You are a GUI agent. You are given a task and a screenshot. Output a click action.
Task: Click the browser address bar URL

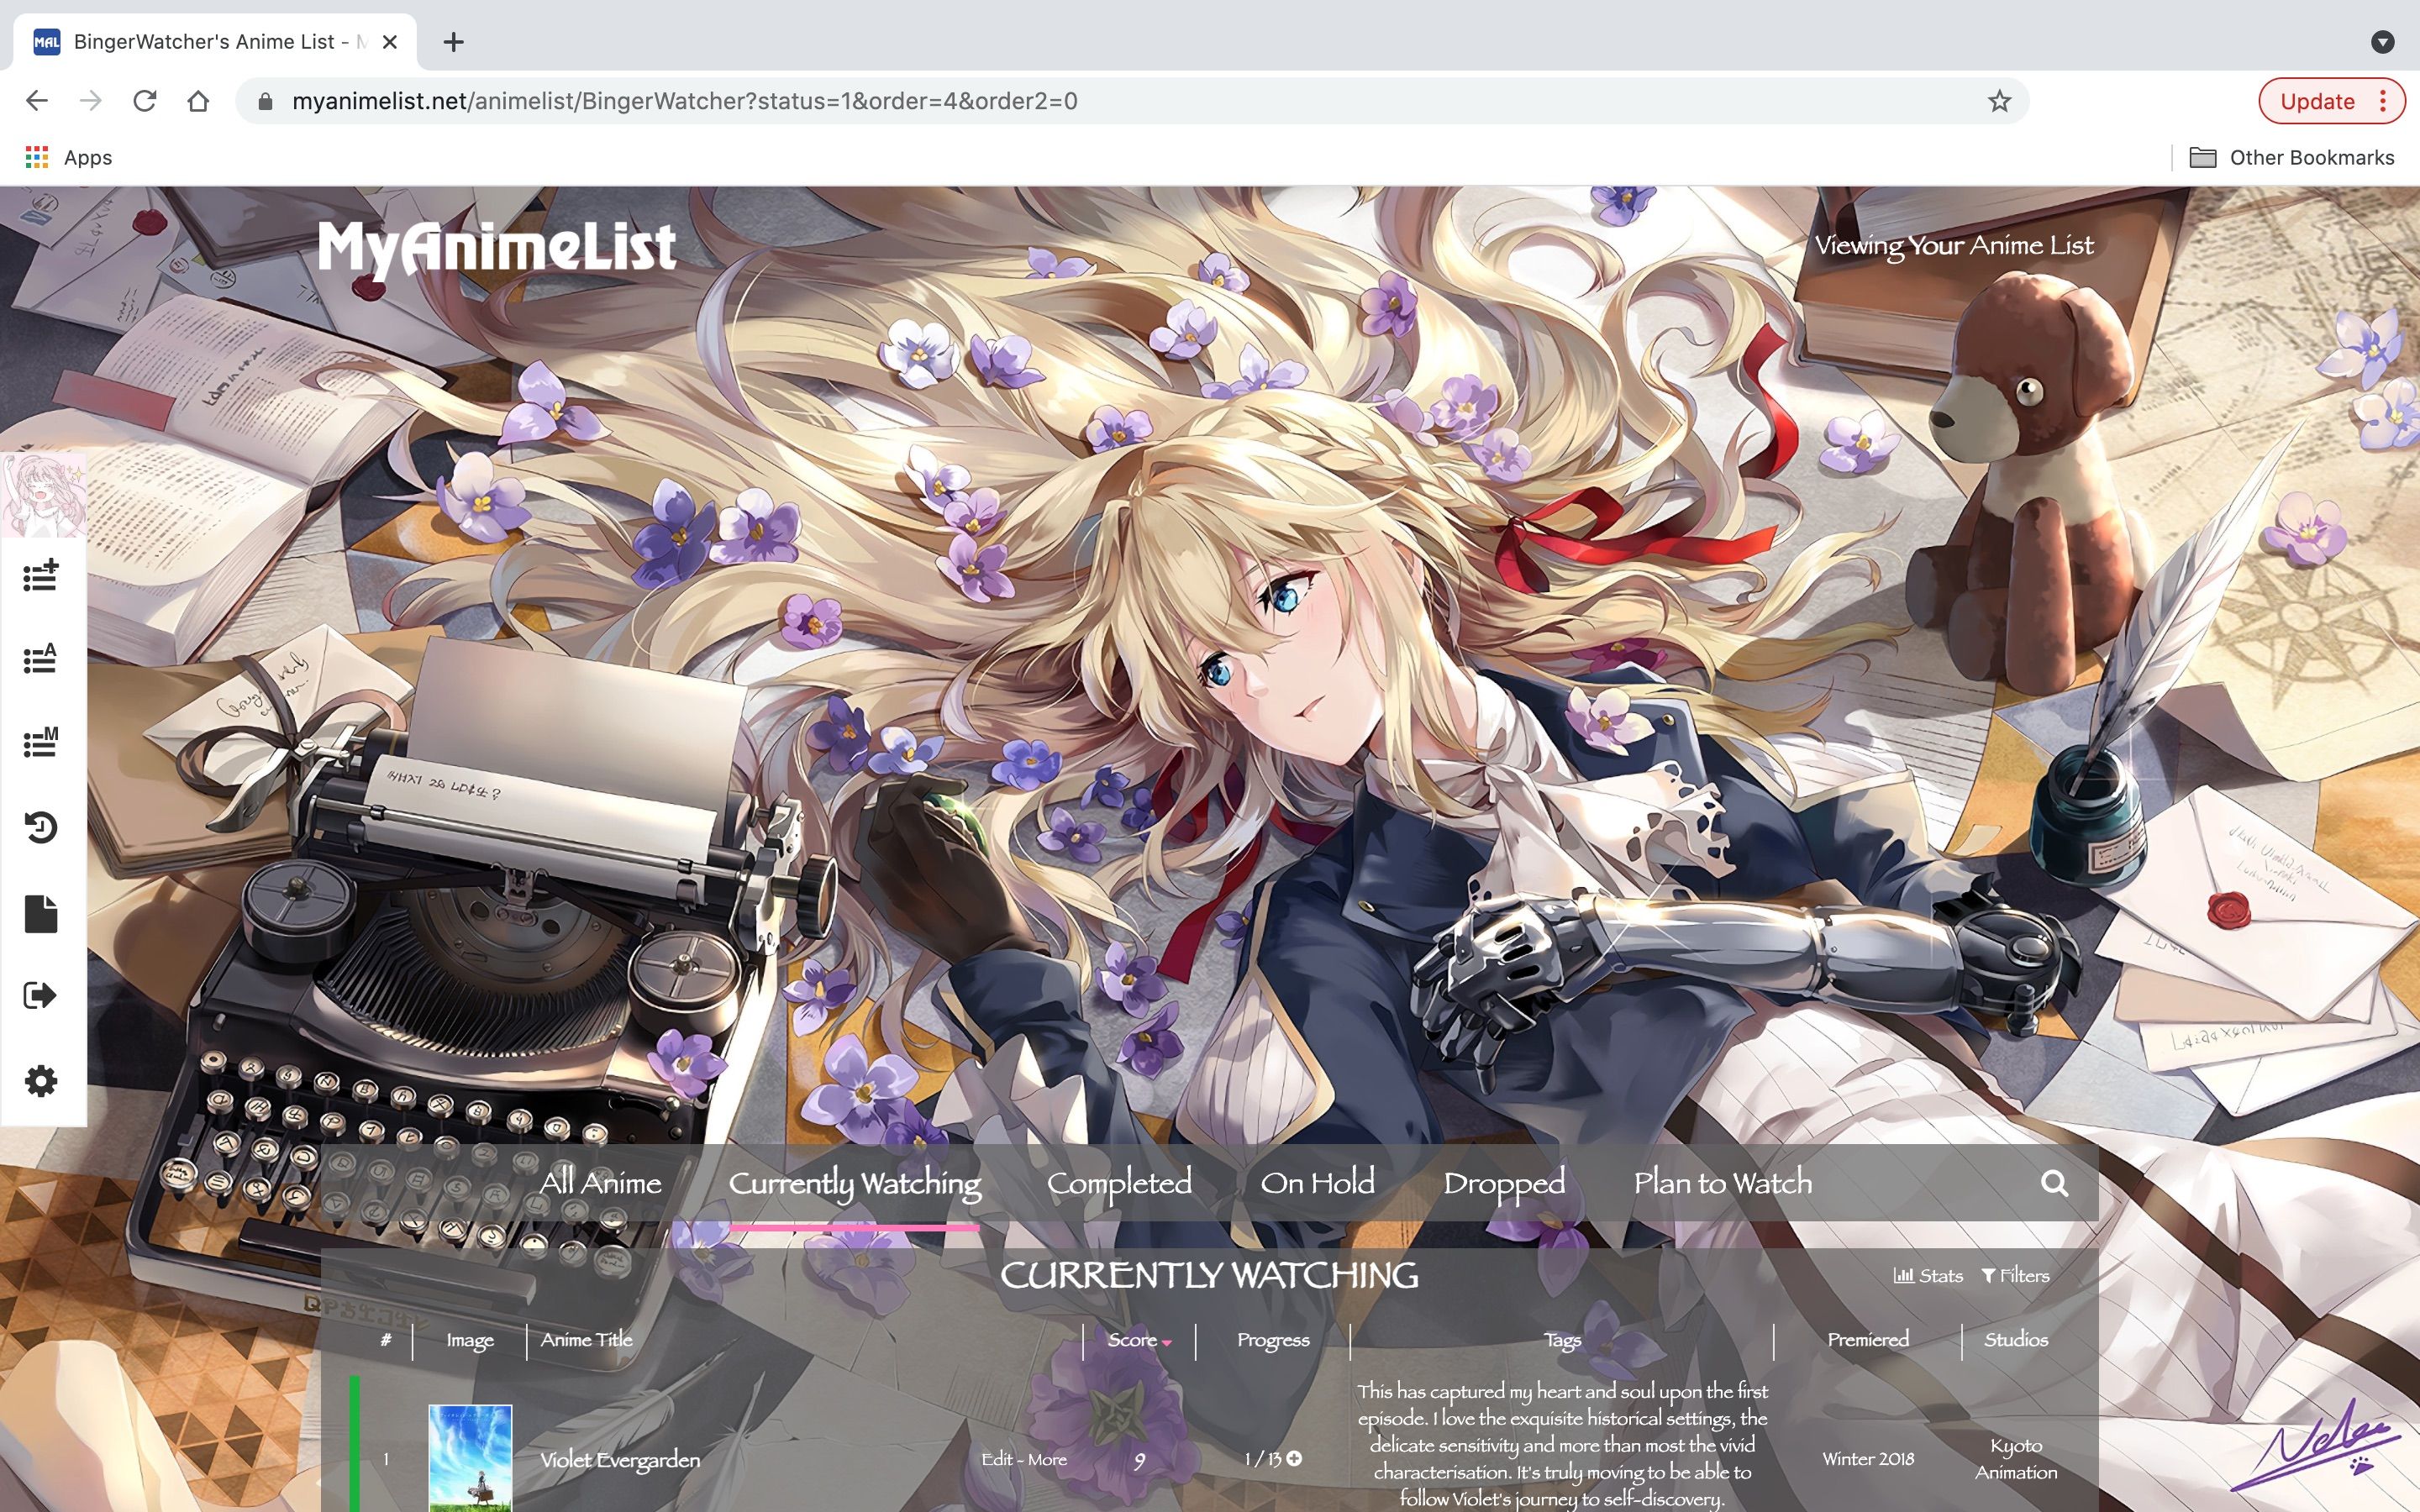point(684,101)
